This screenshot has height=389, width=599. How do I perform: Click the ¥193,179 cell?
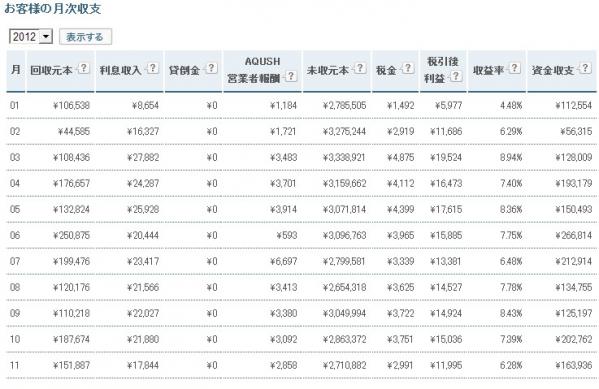tap(573, 183)
